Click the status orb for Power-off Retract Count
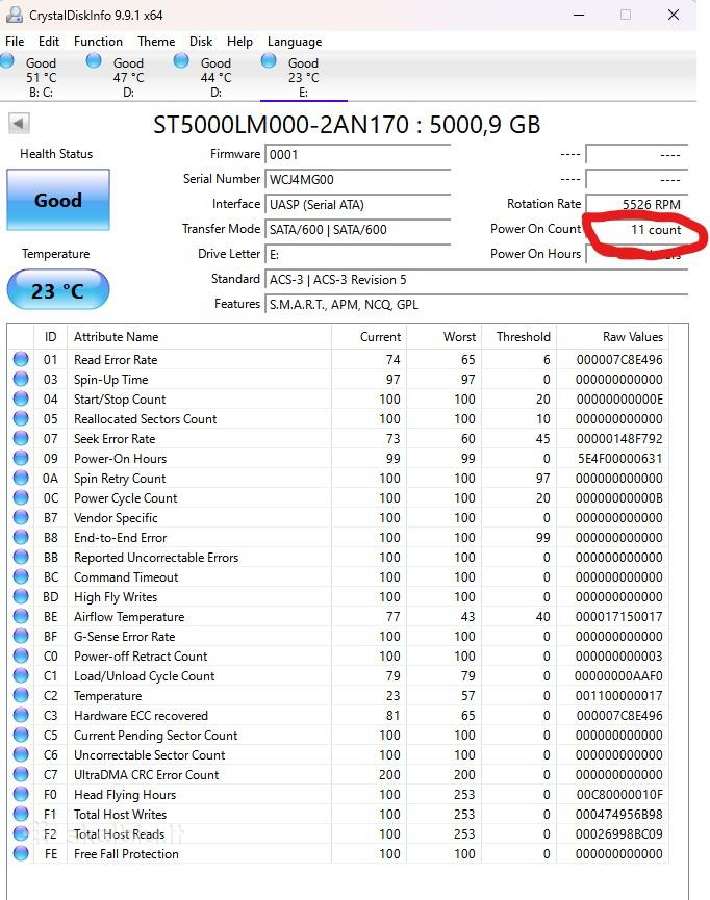 [x=21, y=656]
